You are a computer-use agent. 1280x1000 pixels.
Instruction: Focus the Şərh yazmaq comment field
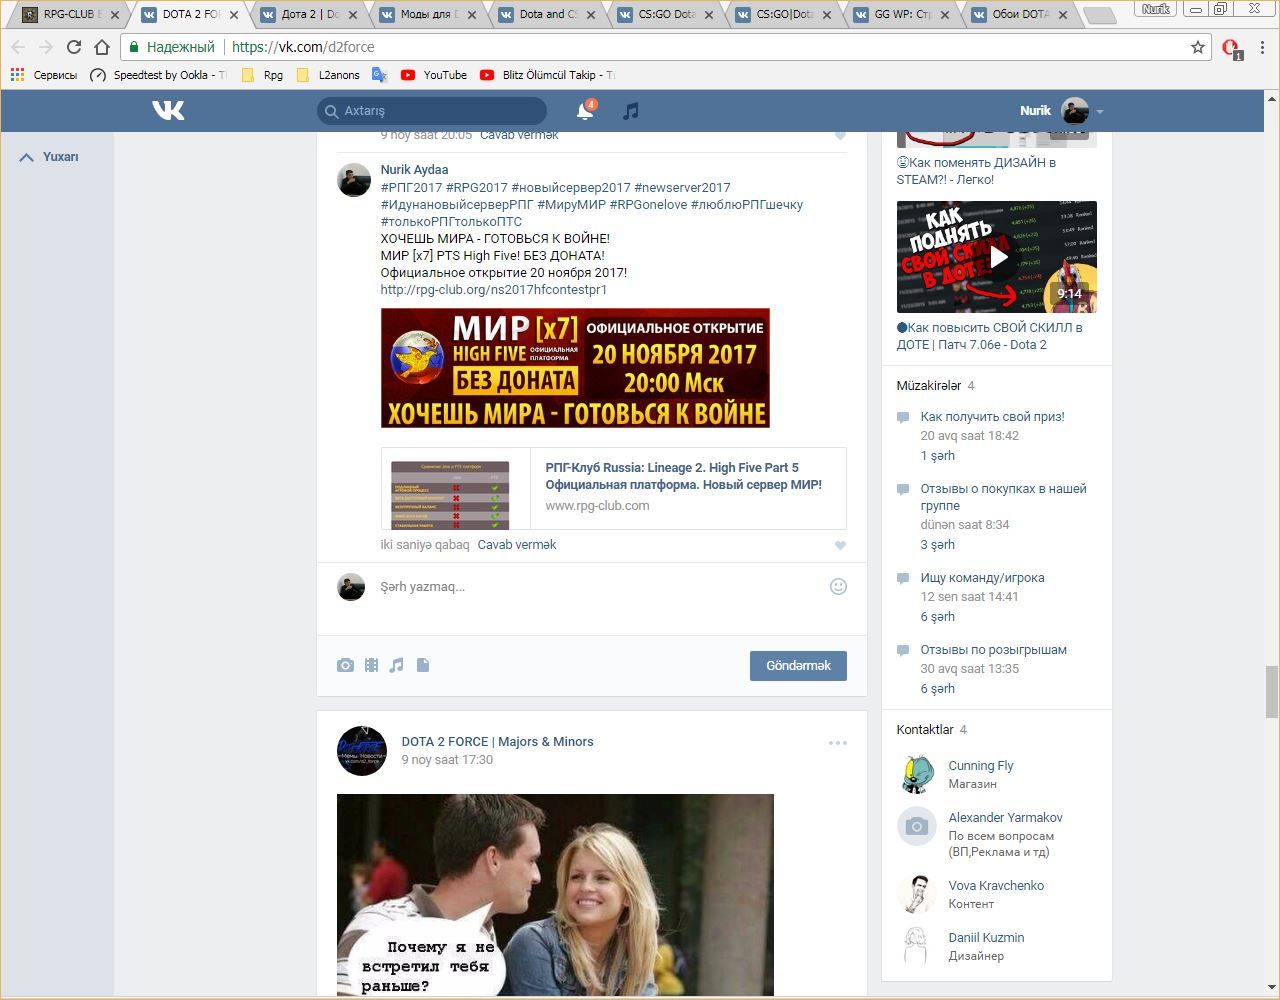click(x=600, y=587)
